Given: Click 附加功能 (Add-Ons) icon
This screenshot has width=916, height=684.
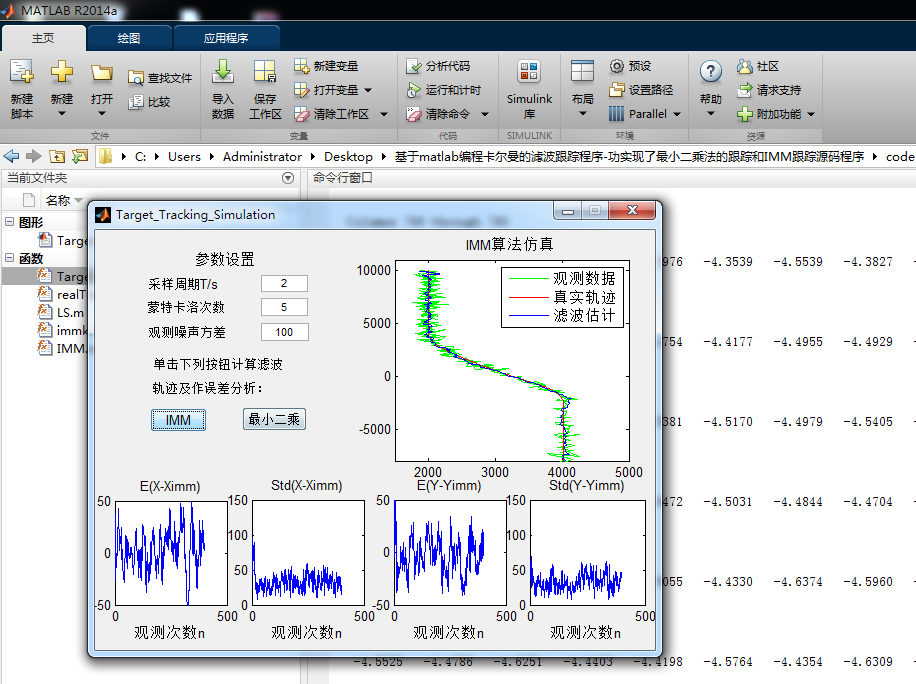Looking at the screenshot, I should [744, 114].
